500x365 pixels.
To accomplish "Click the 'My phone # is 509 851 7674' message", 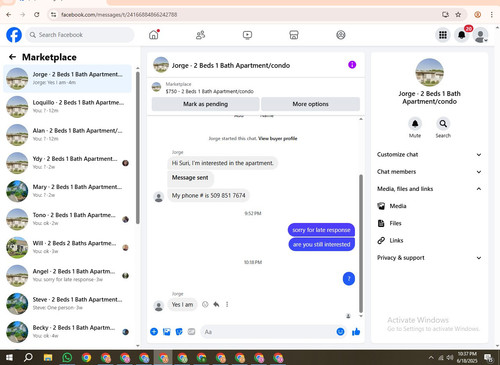I will (x=209, y=195).
